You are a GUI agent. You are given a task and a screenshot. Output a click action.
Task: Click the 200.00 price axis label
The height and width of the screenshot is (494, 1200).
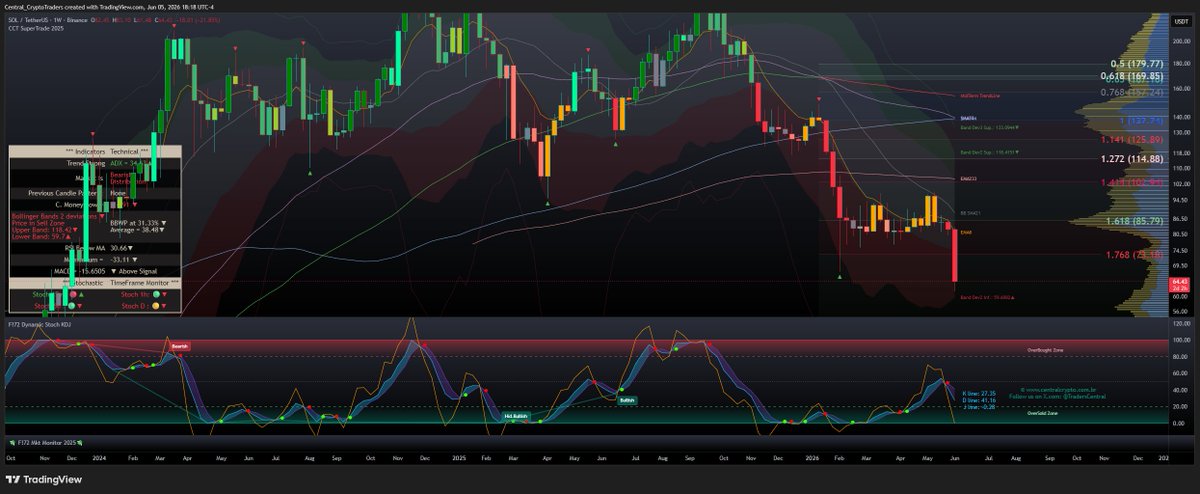(x=1180, y=42)
